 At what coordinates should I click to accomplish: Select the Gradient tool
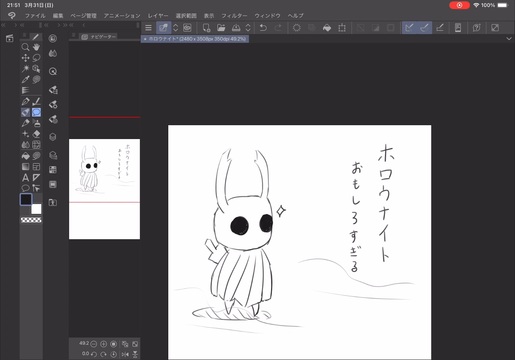tap(25, 166)
